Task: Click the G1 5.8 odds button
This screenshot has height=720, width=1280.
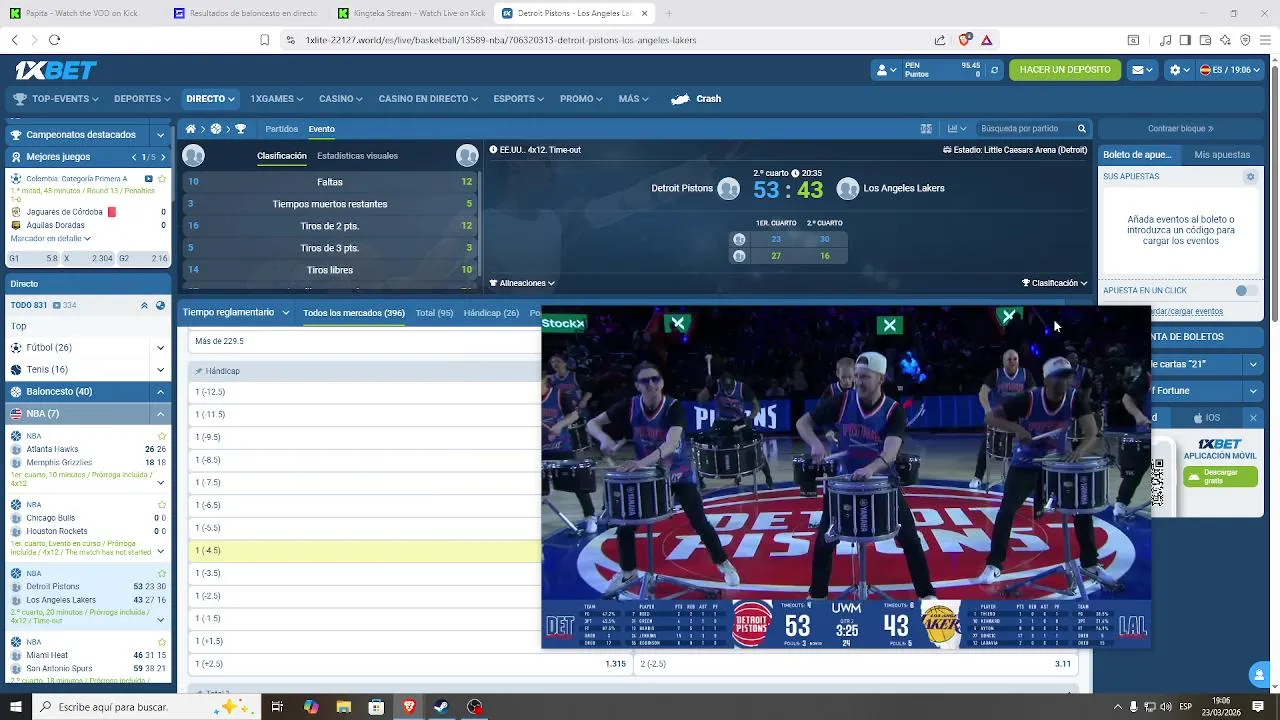Action: [x=33, y=259]
